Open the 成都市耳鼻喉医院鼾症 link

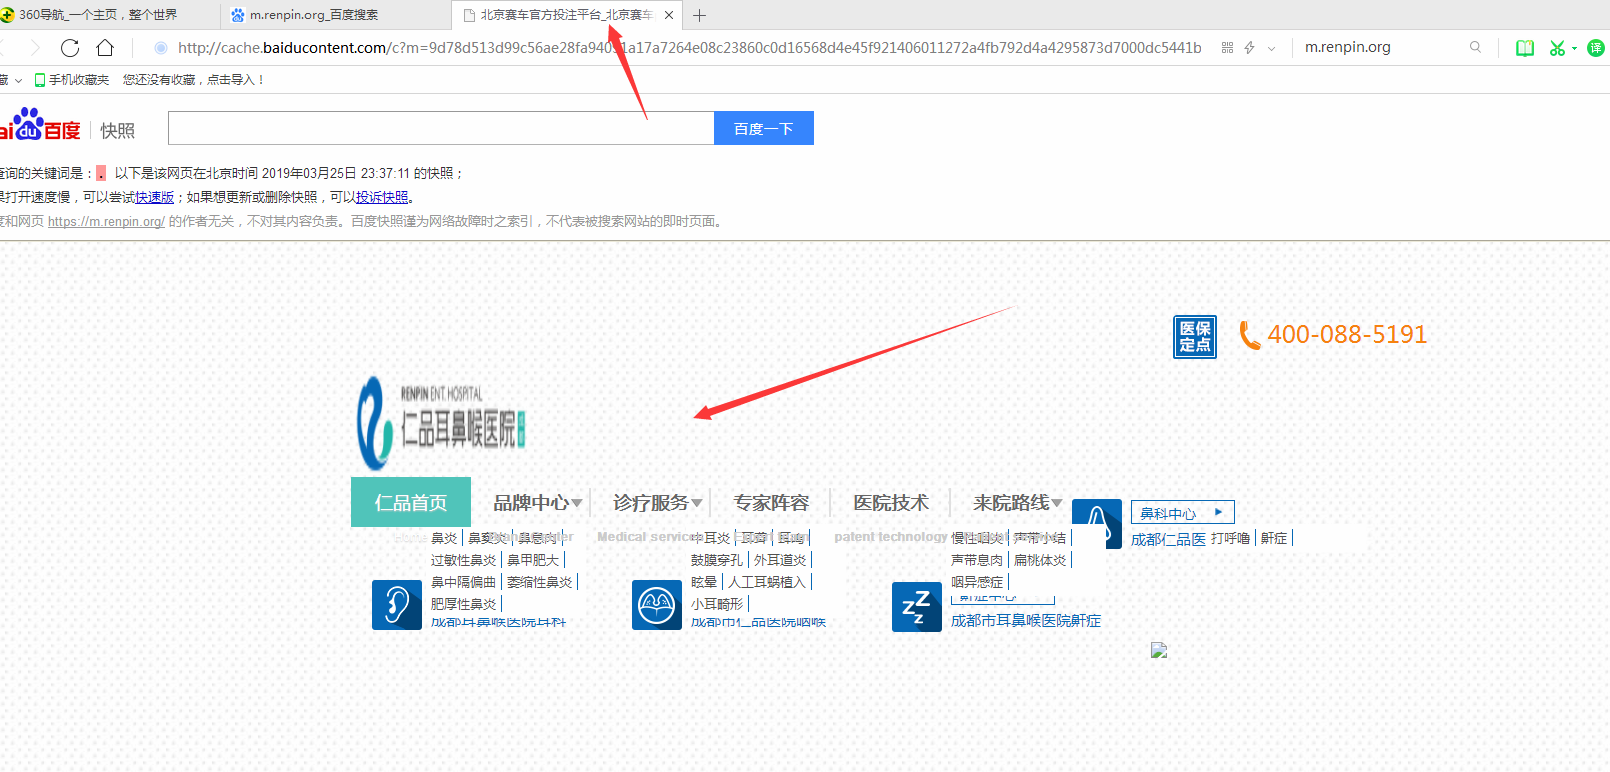tap(1026, 621)
